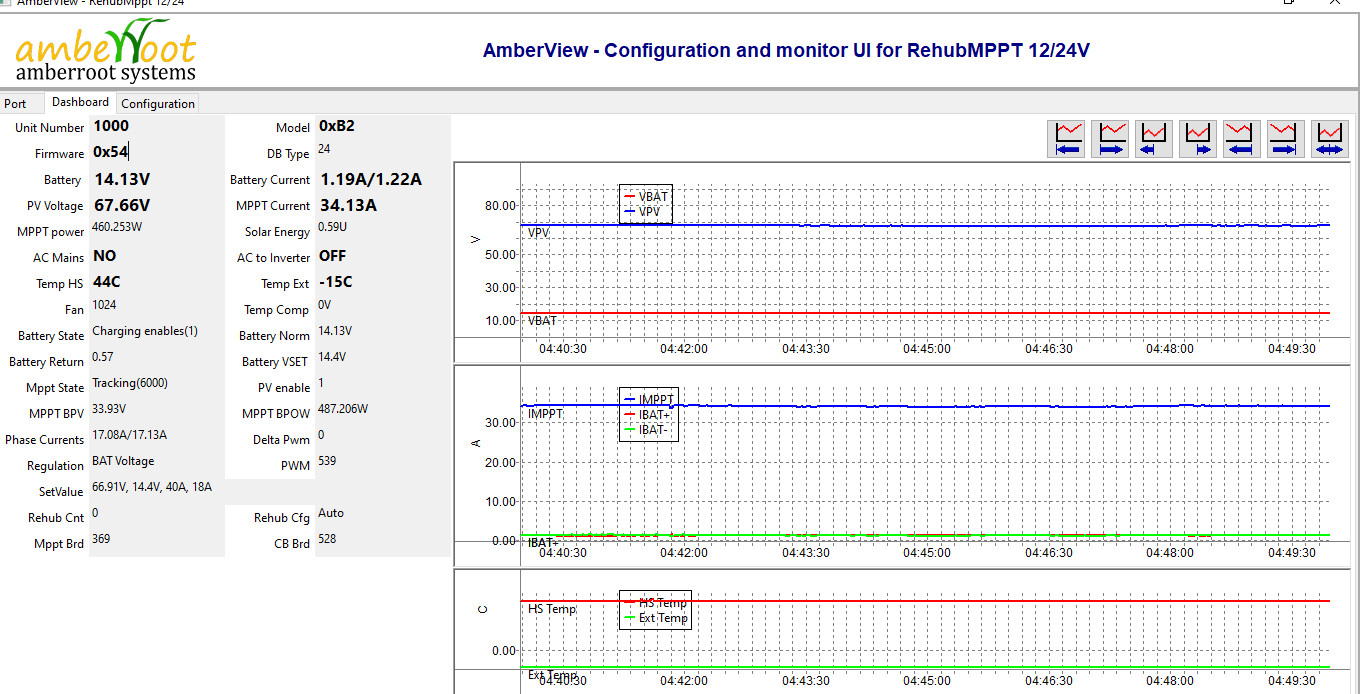Image resolution: width=1360 pixels, height=694 pixels.
Task: Click SetValue text 66.91V, 14.4V, 40A, 18A
Action: pyautogui.click(x=152, y=487)
